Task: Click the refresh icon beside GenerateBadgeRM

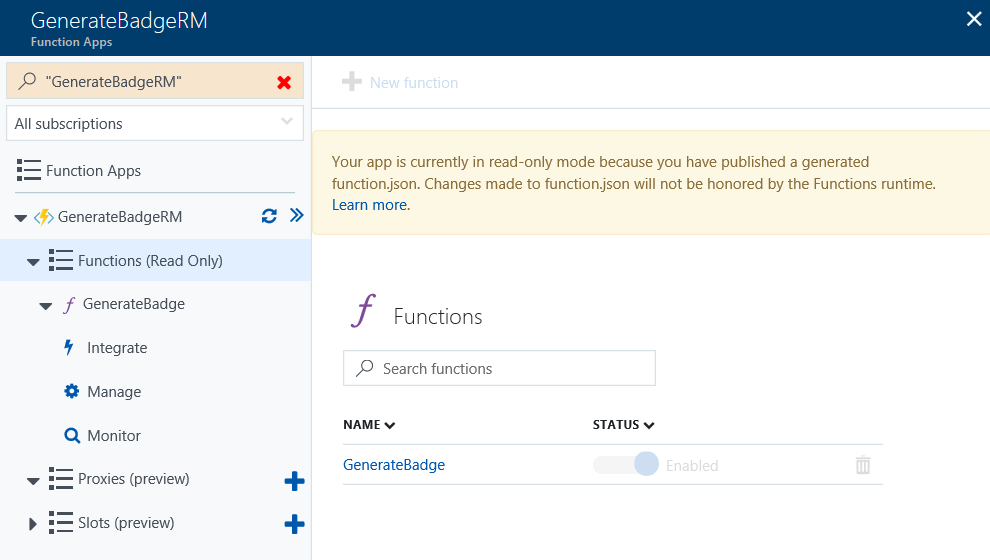Action: (269, 216)
